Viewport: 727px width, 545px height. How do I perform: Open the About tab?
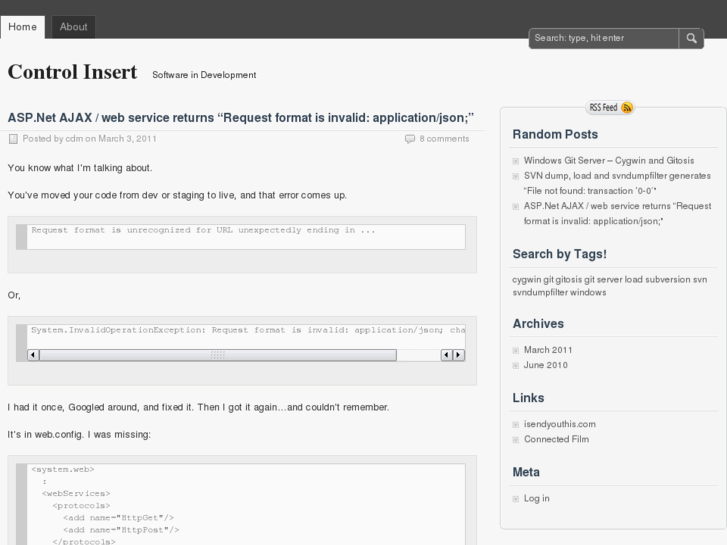coord(73,27)
